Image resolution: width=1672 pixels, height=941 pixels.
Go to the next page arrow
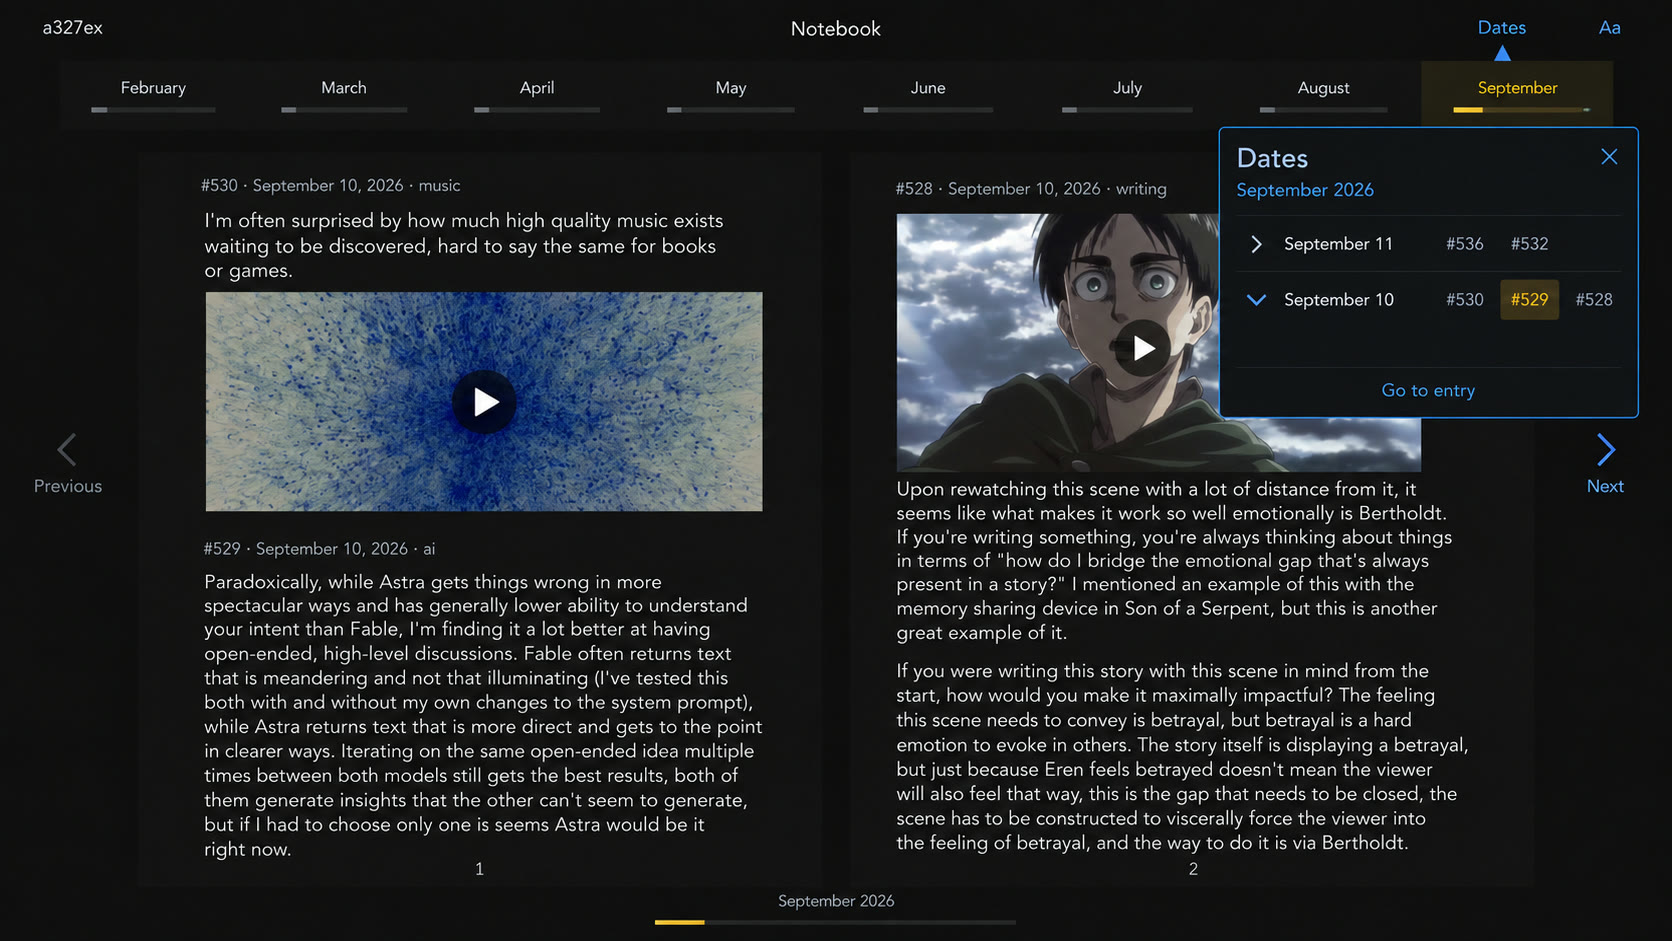[1605, 450]
